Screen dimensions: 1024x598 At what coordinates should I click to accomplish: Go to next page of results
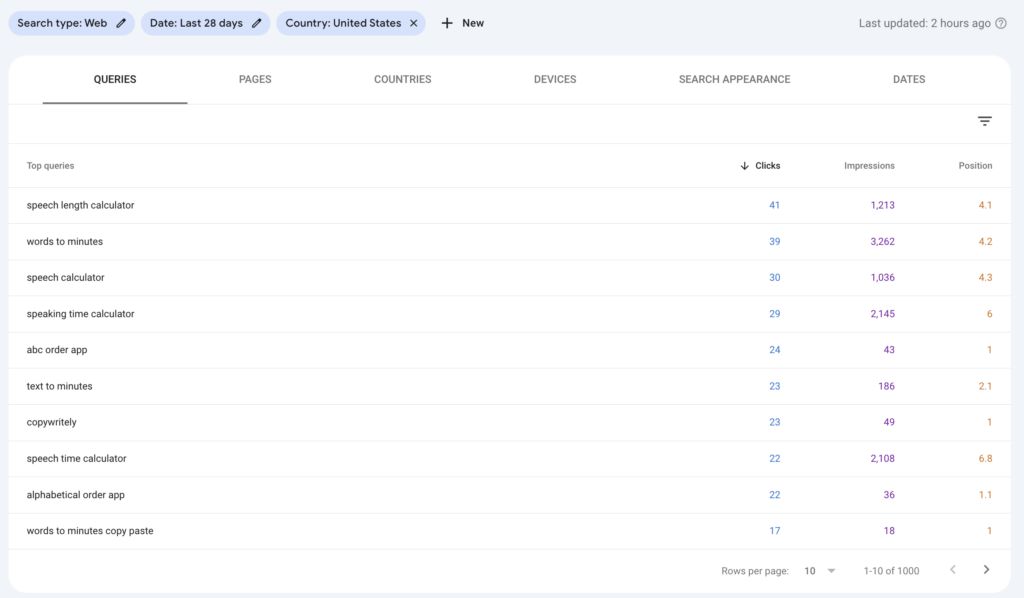pos(987,570)
